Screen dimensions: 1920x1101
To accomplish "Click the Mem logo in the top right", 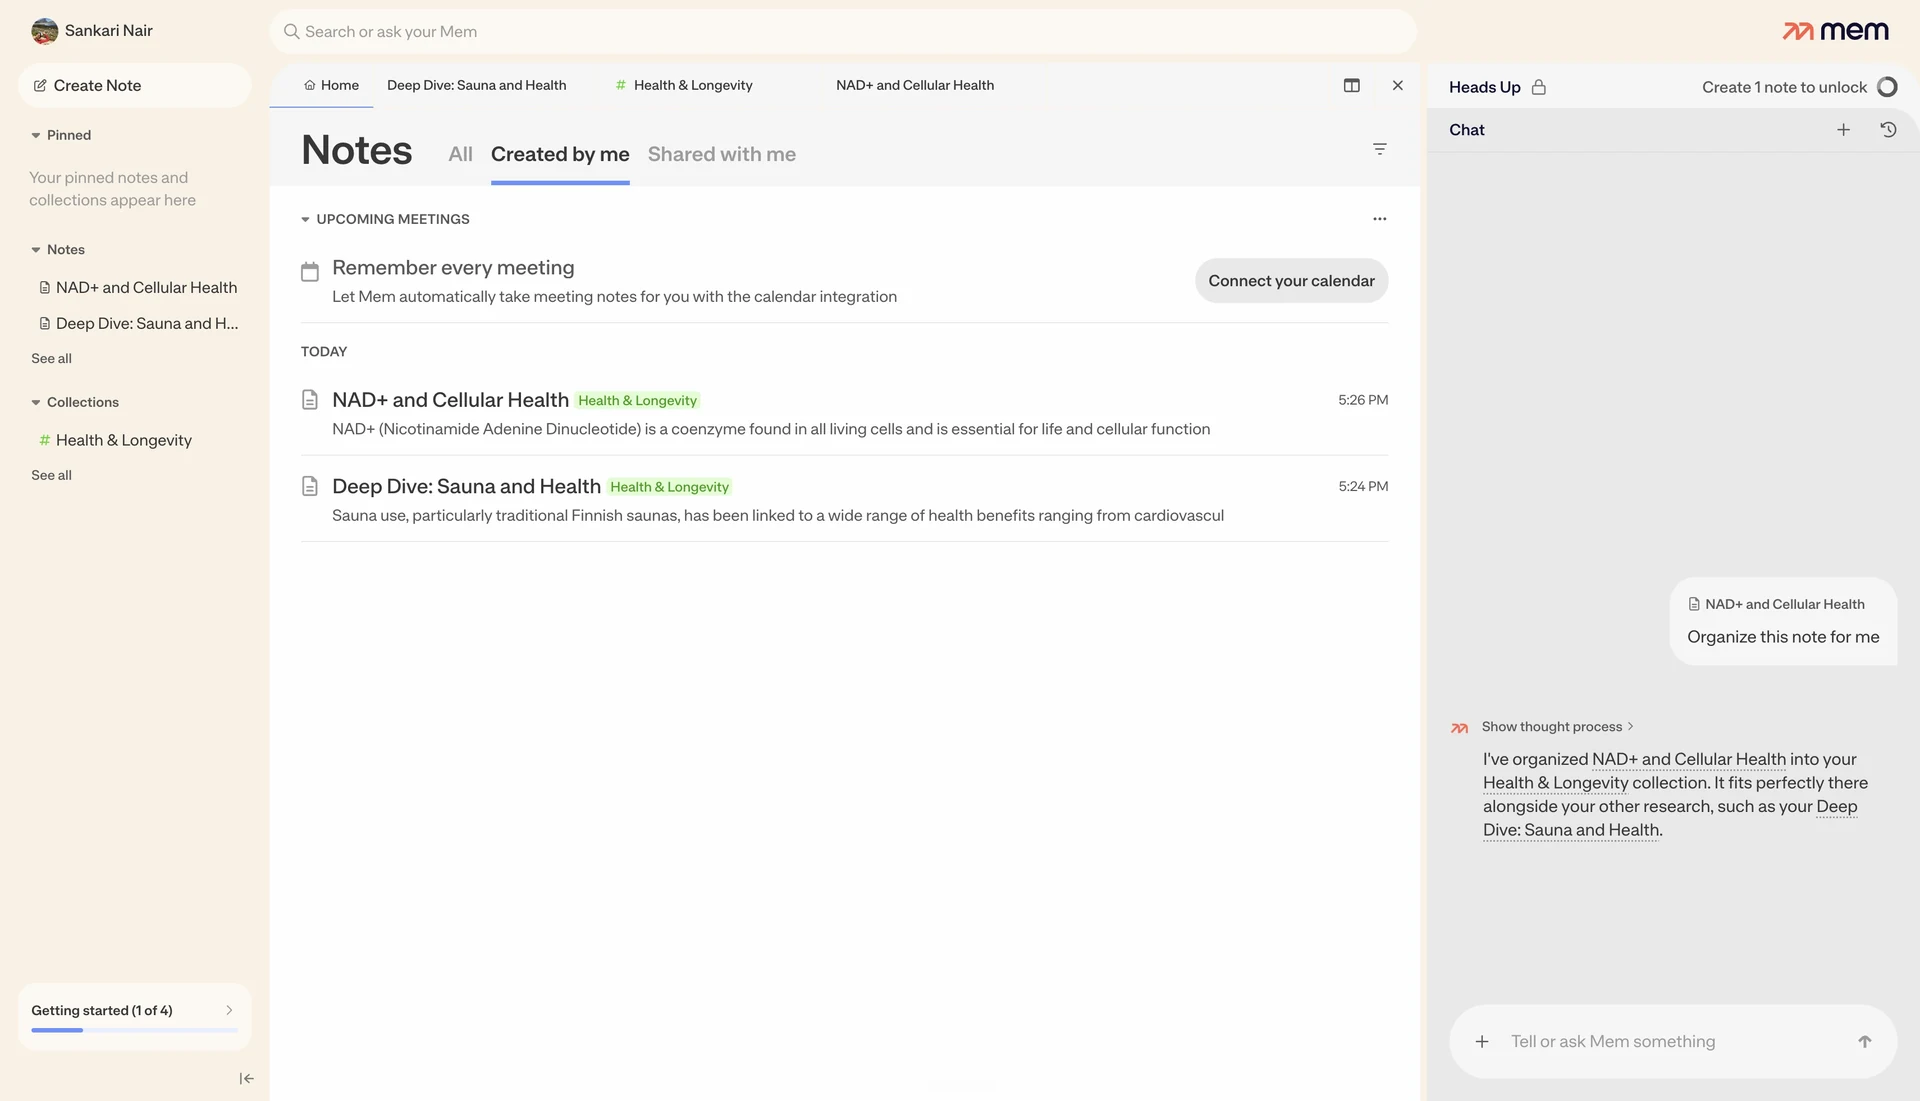I will coord(1835,31).
